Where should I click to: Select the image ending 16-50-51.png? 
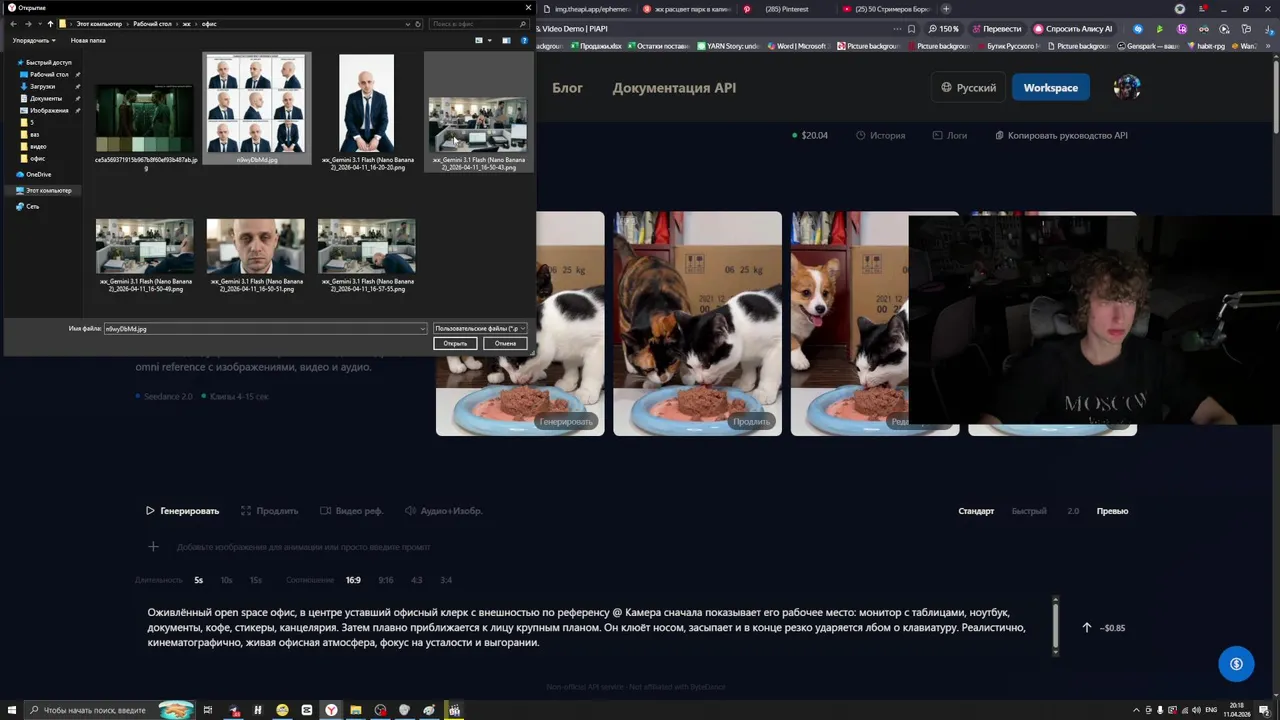(256, 254)
